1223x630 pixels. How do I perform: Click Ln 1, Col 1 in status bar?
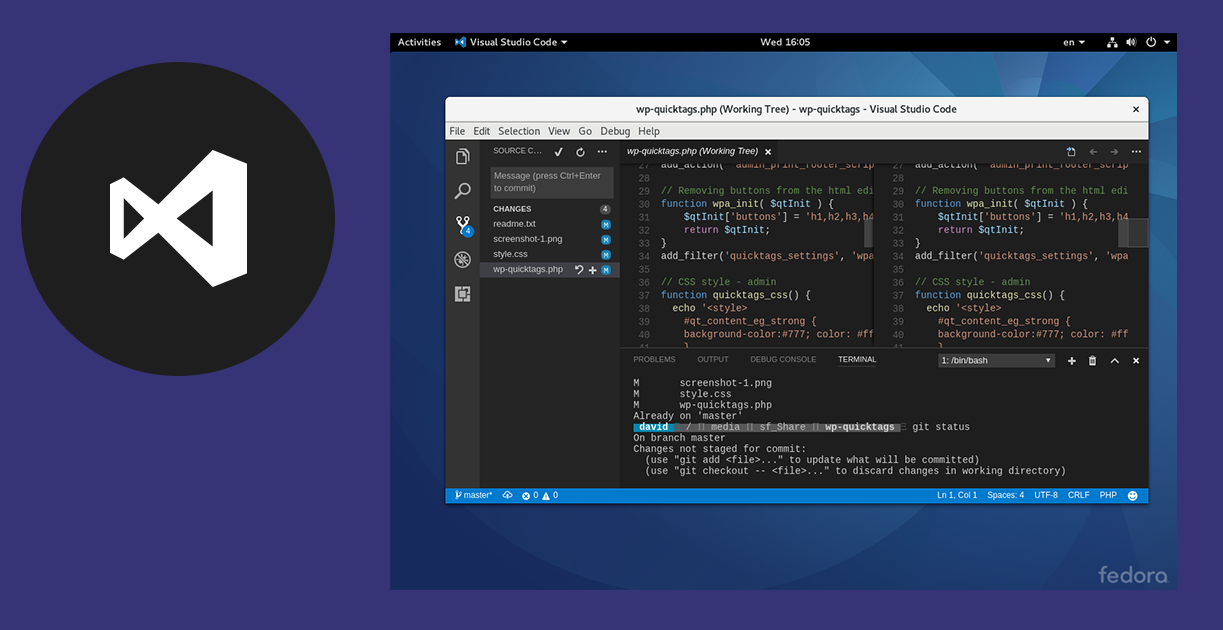pyautogui.click(x=957, y=496)
